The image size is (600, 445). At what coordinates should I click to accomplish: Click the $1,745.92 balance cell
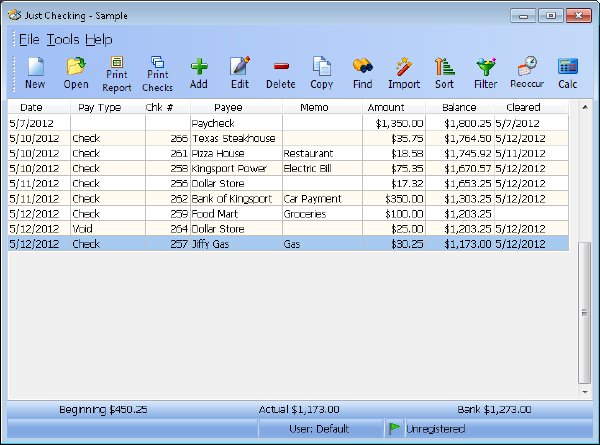coord(460,153)
